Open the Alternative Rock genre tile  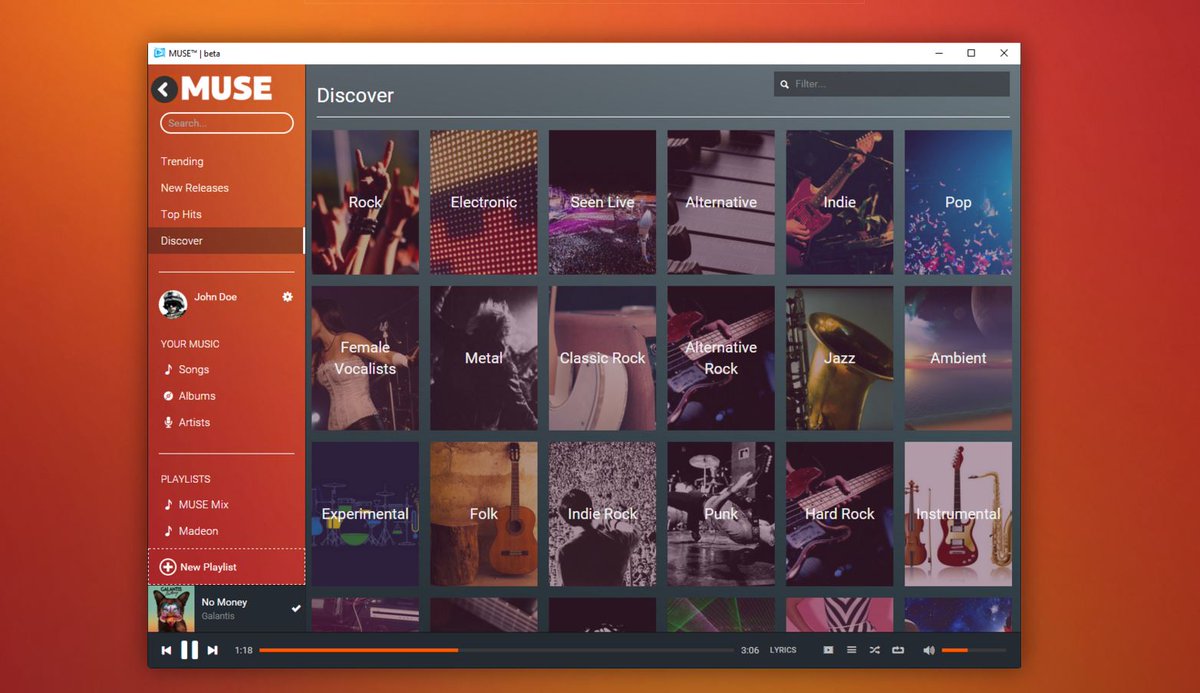pos(721,358)
